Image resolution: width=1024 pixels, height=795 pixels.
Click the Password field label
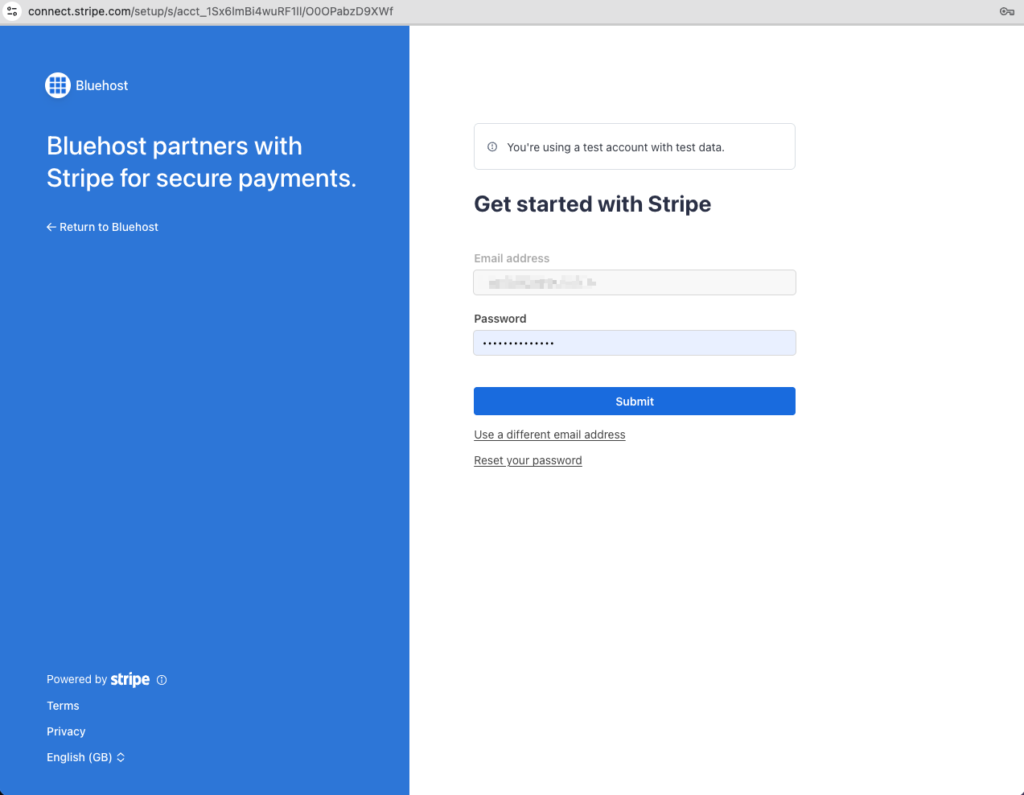(x=499, y=319)
